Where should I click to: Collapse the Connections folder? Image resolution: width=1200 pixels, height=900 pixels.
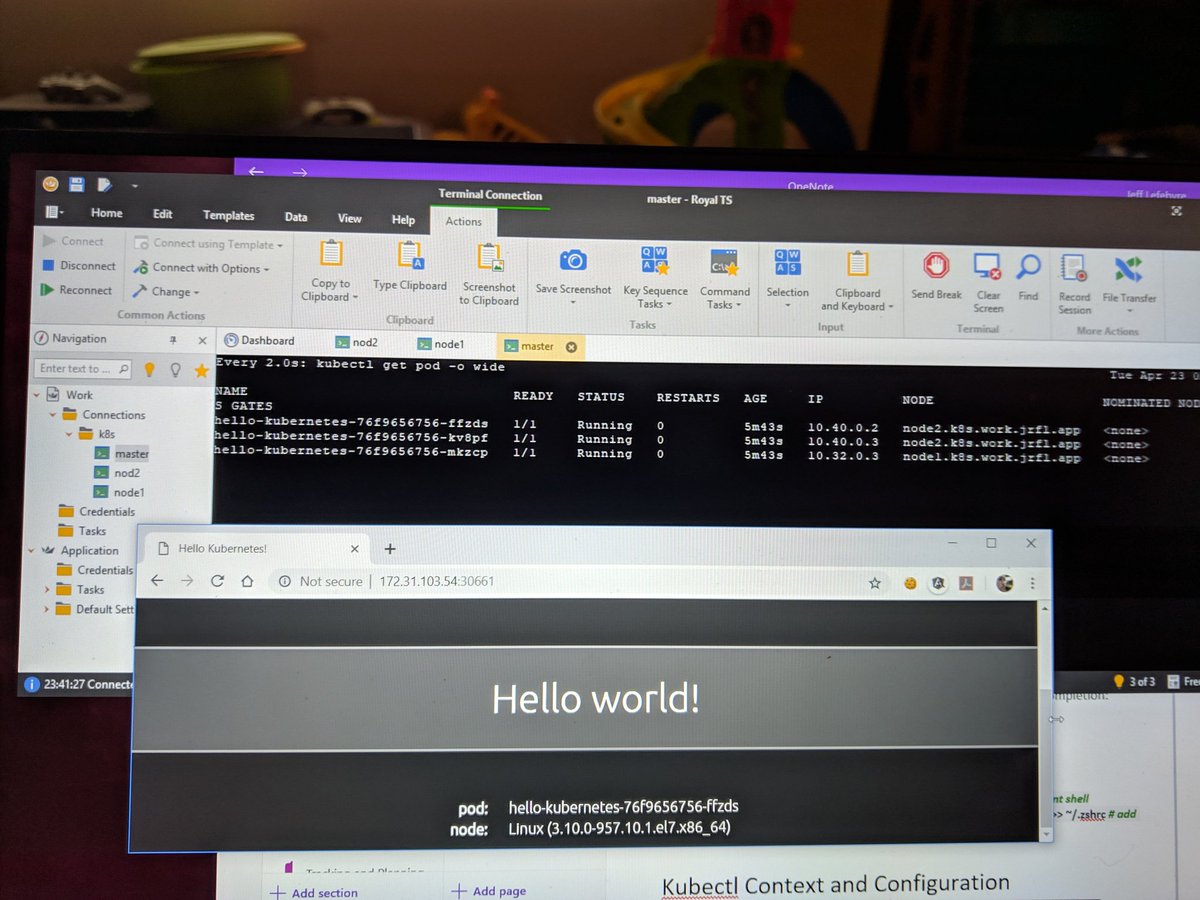pyautogui.click(x=52, y=415)
